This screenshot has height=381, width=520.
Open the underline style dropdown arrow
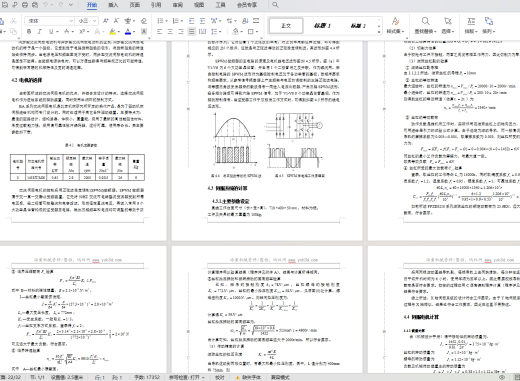57,32
